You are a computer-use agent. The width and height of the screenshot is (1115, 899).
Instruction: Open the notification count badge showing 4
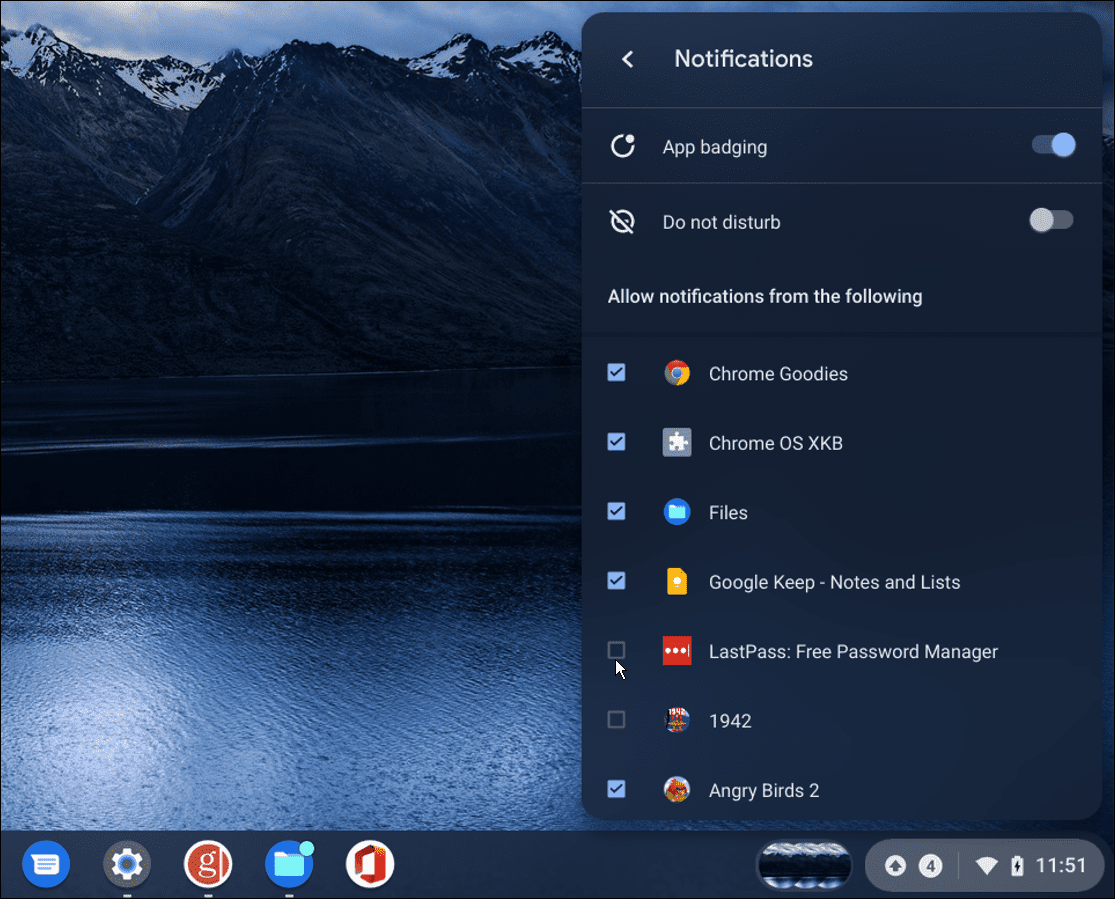pos(930,866)
